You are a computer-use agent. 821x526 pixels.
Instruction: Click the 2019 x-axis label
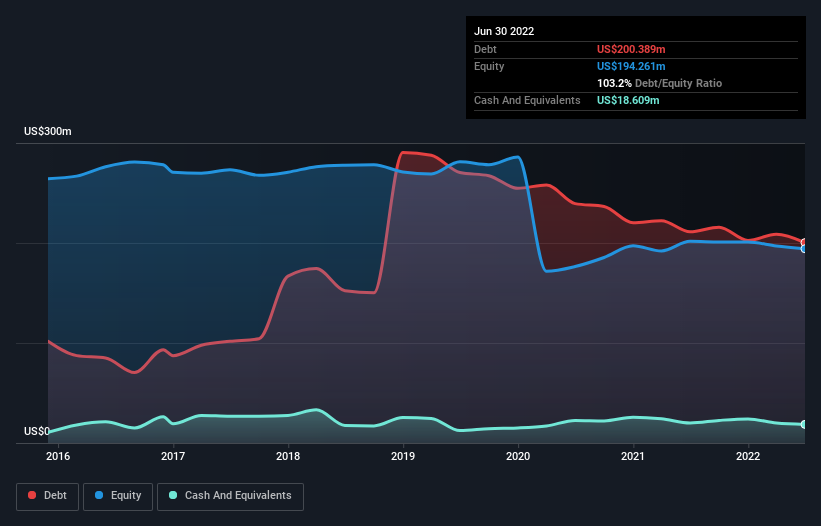[403, 456]
